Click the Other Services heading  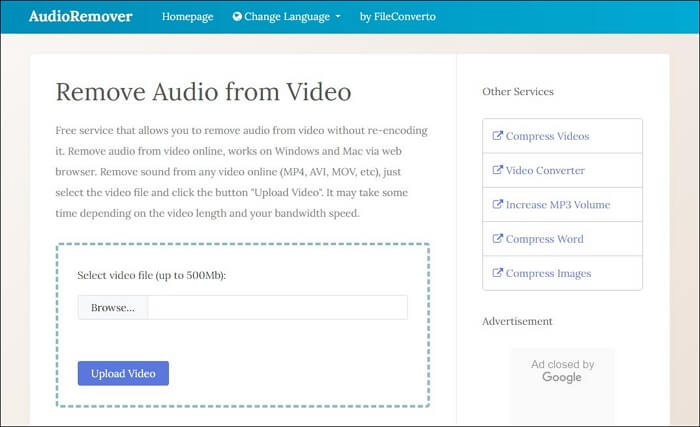tap(518, 92)
